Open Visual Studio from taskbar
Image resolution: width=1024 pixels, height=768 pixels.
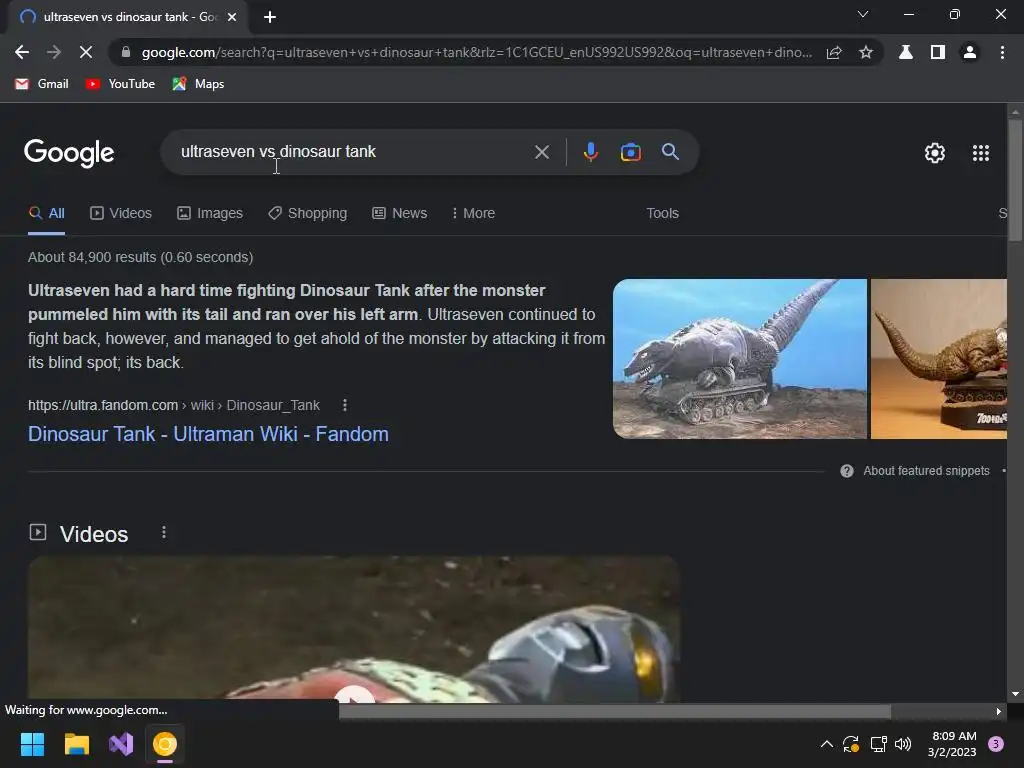[x=121, y=744]
